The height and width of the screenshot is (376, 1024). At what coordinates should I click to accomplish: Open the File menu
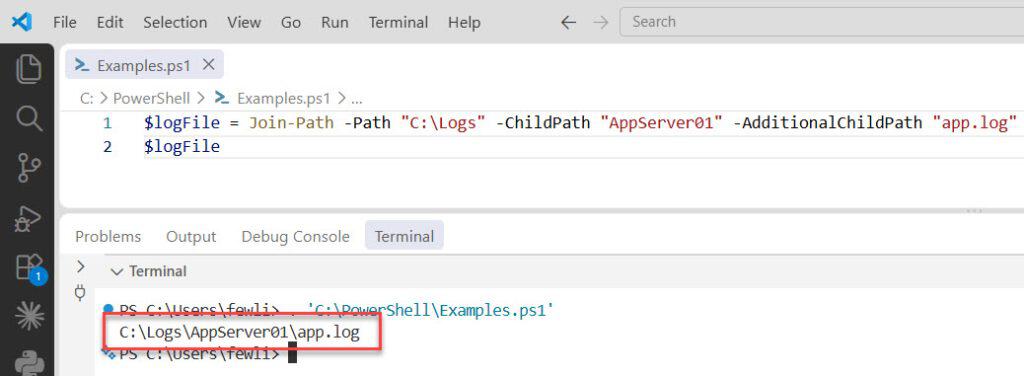tap(65, 22)
